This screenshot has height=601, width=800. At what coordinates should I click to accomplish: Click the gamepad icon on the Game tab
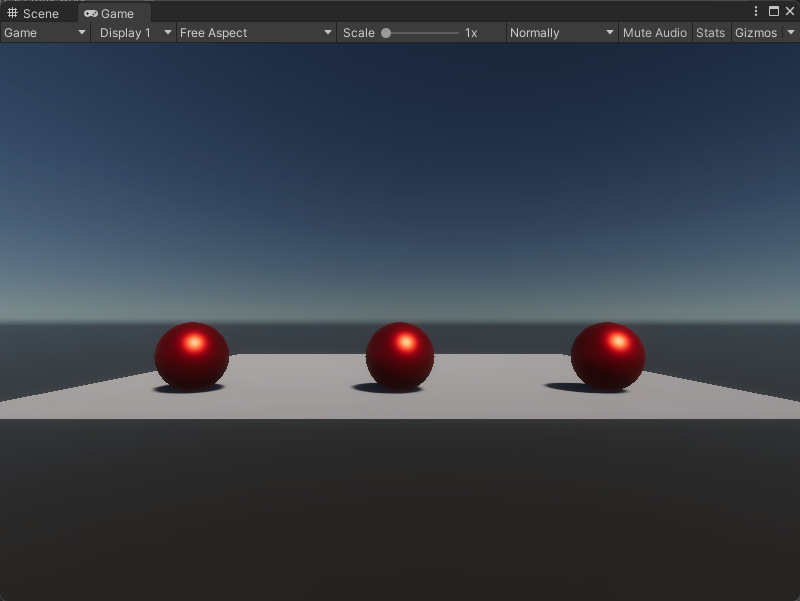click(92, 13)
